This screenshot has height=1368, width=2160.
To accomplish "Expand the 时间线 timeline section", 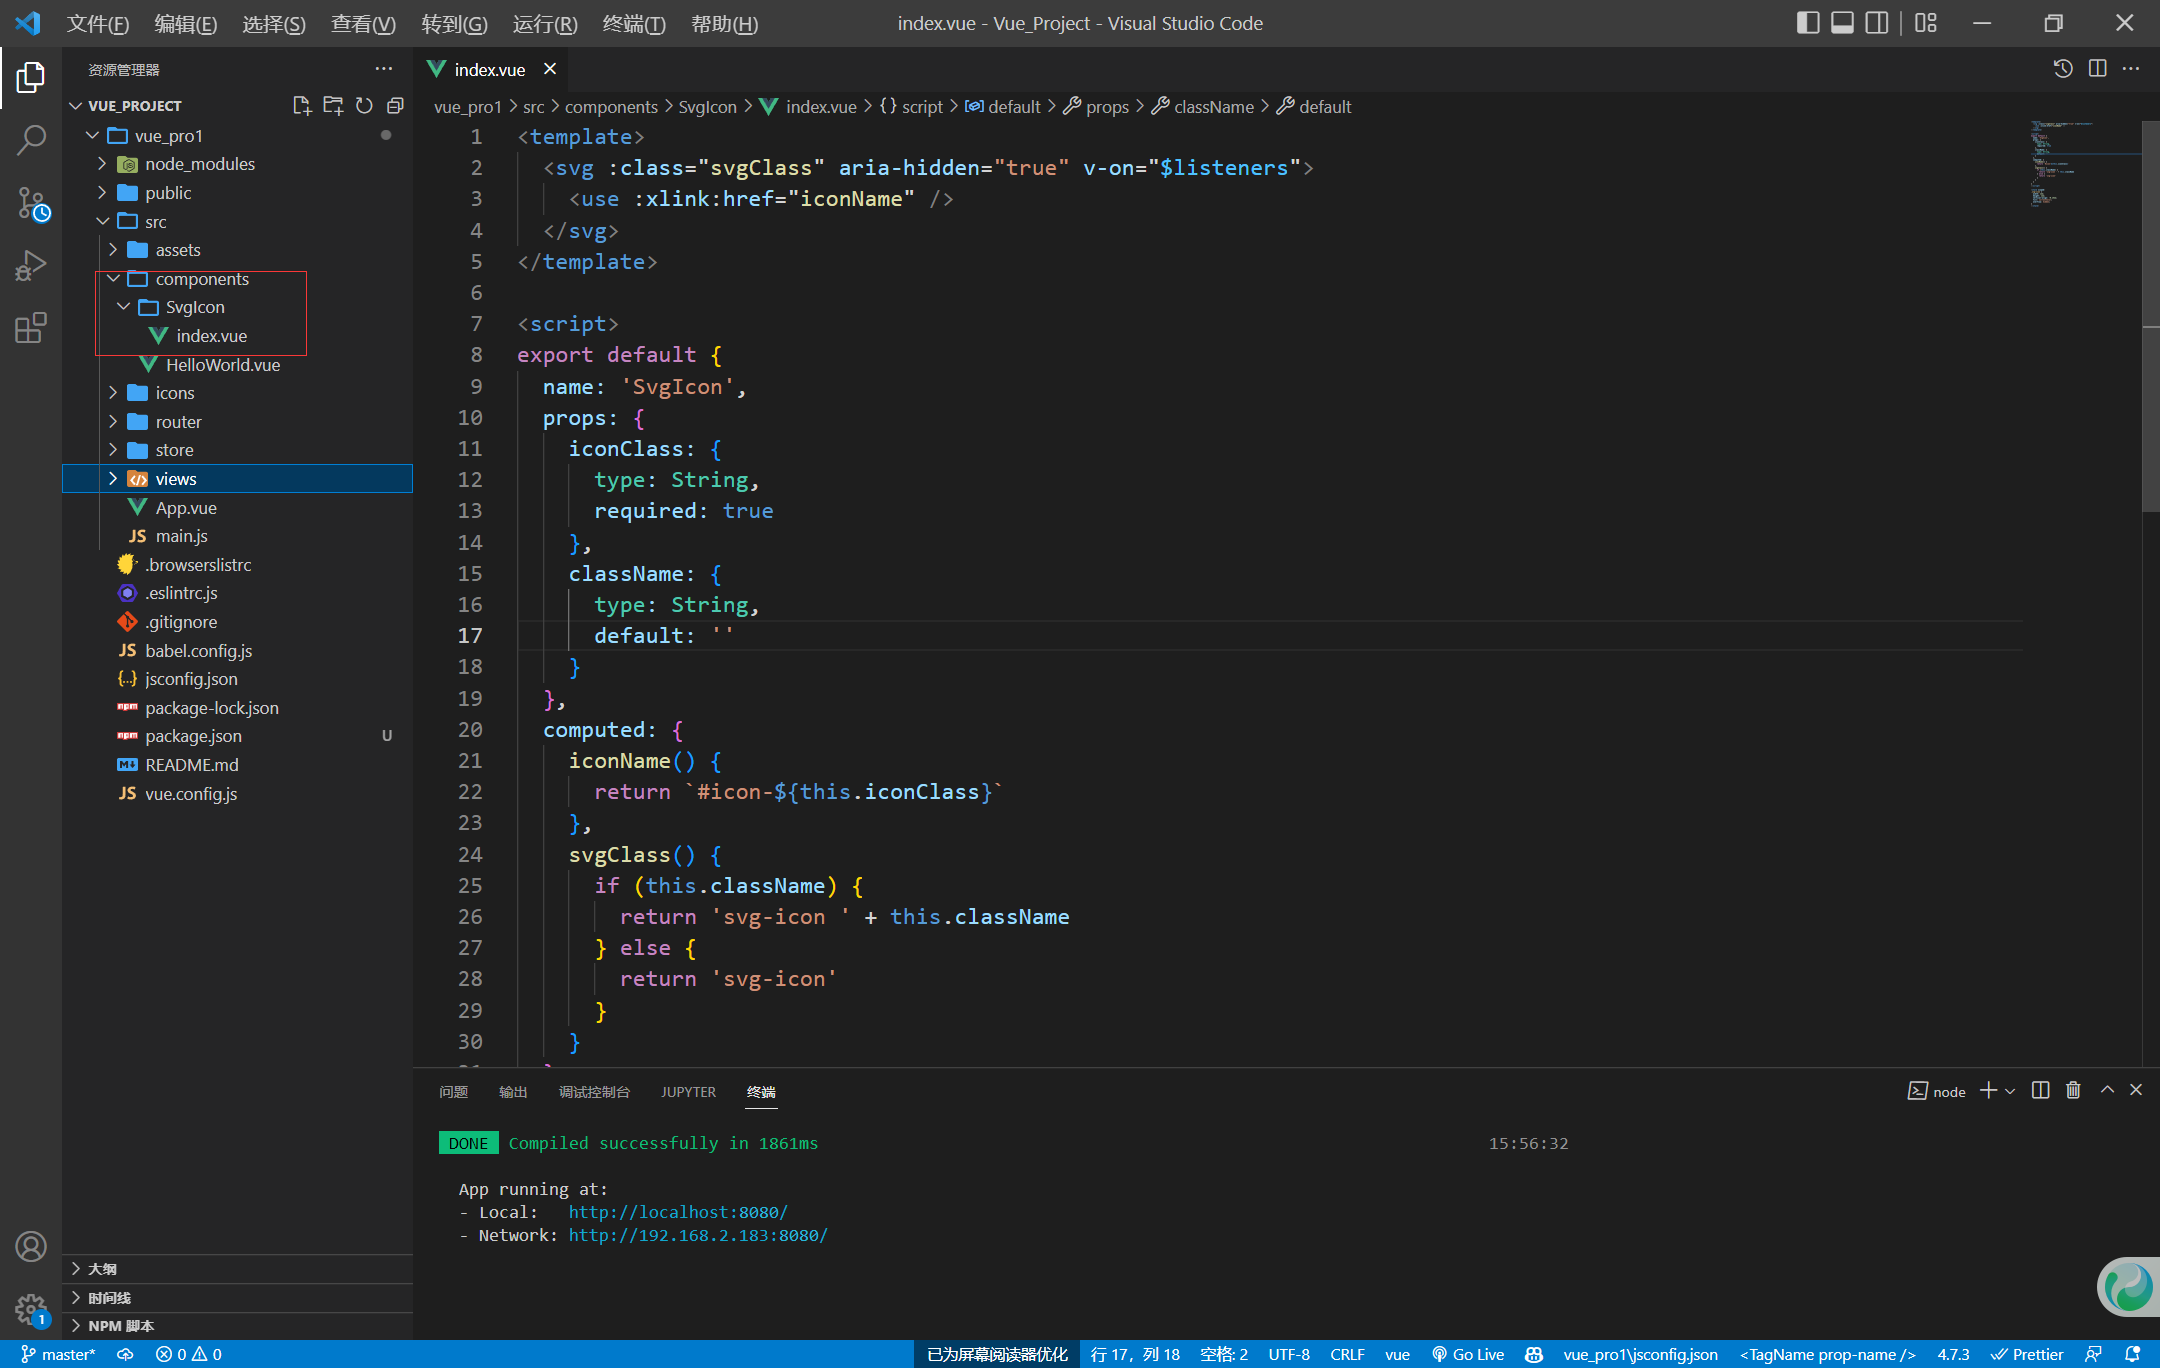I will pos(238,1298).
